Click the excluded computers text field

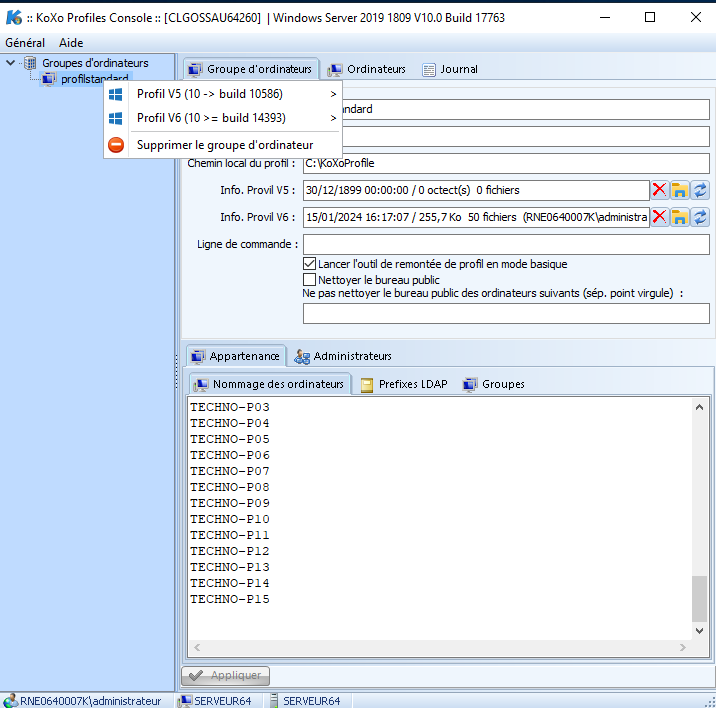point(506,314)
